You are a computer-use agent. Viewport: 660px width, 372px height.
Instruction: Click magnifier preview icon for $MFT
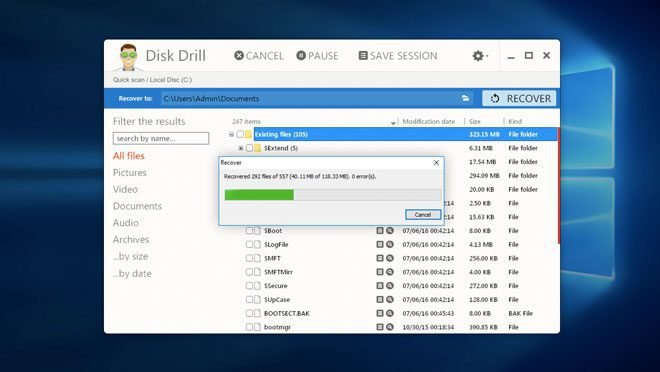point(390,258)
